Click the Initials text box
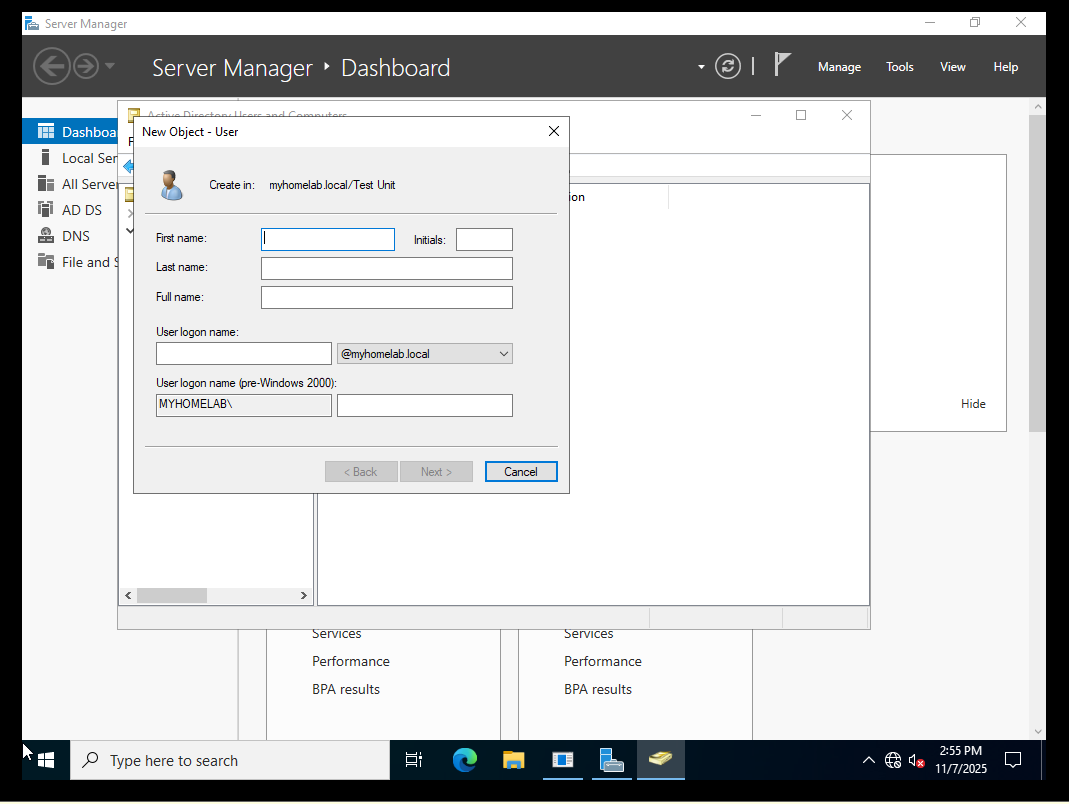 (484, 240)
